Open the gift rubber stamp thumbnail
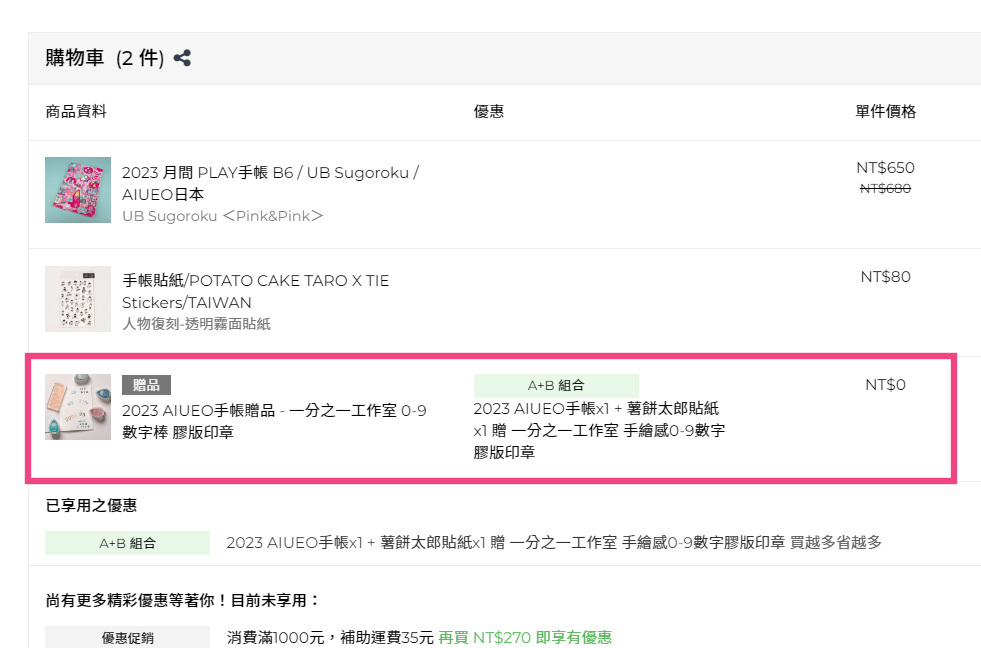981x648 pixels. [78, 407]
